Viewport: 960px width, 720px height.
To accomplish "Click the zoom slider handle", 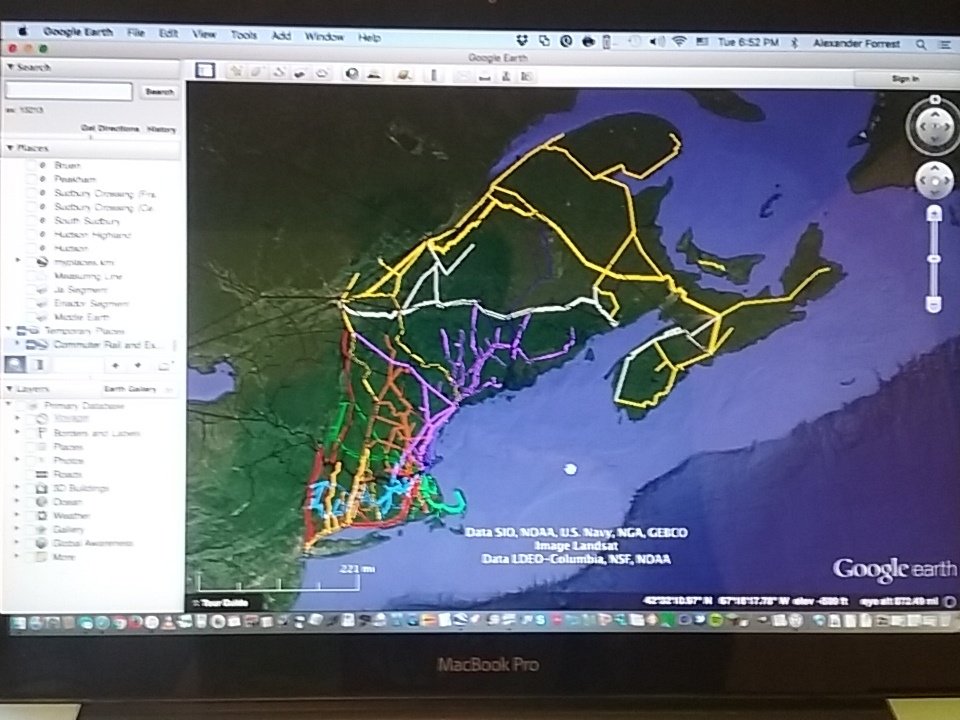I will coord(934,259).
